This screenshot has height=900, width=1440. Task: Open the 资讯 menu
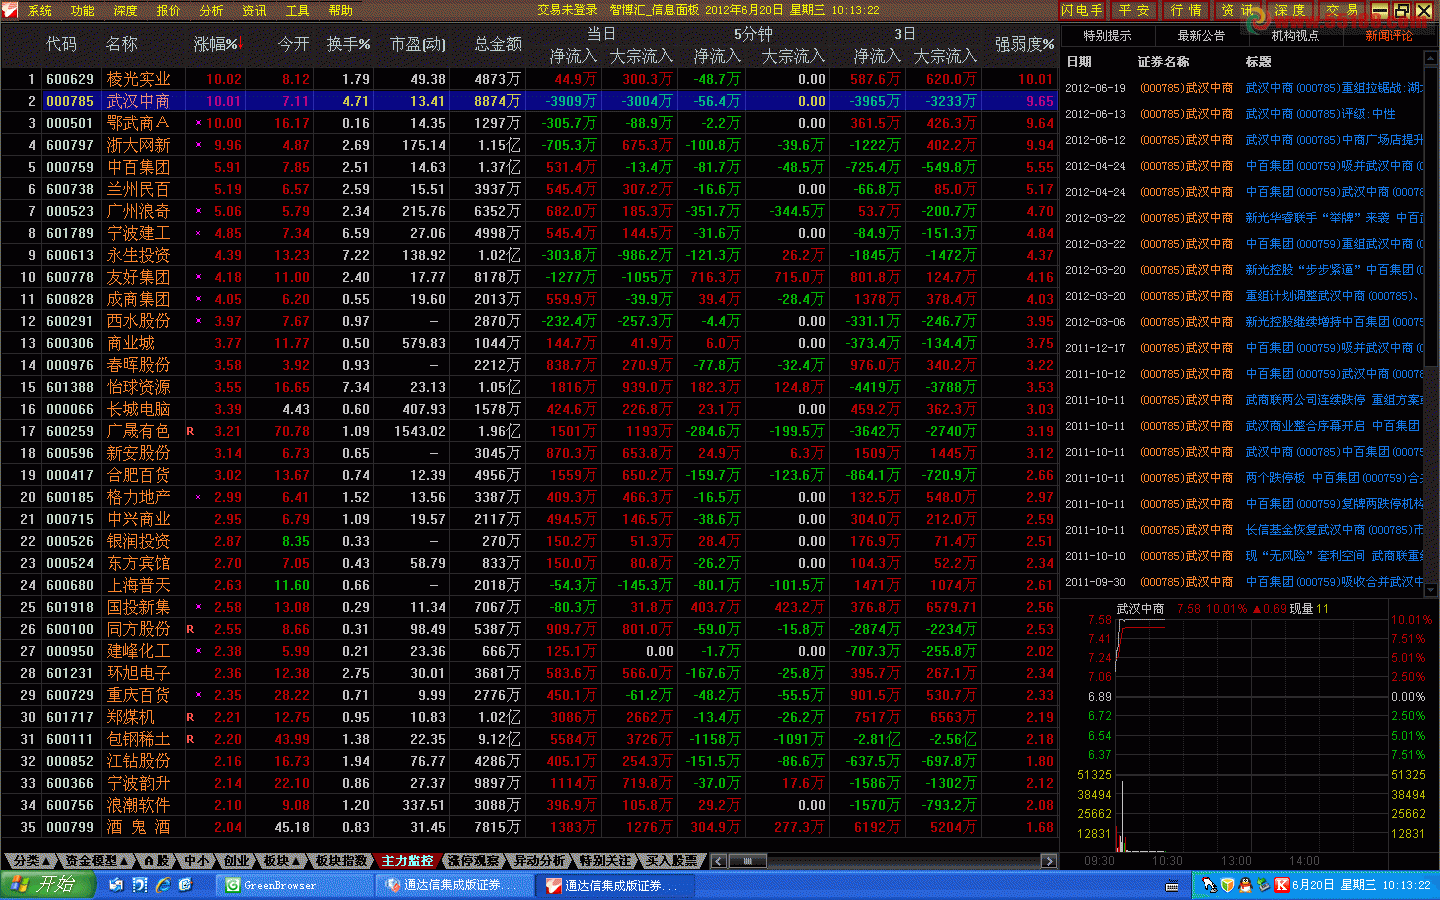pos(255,11)
